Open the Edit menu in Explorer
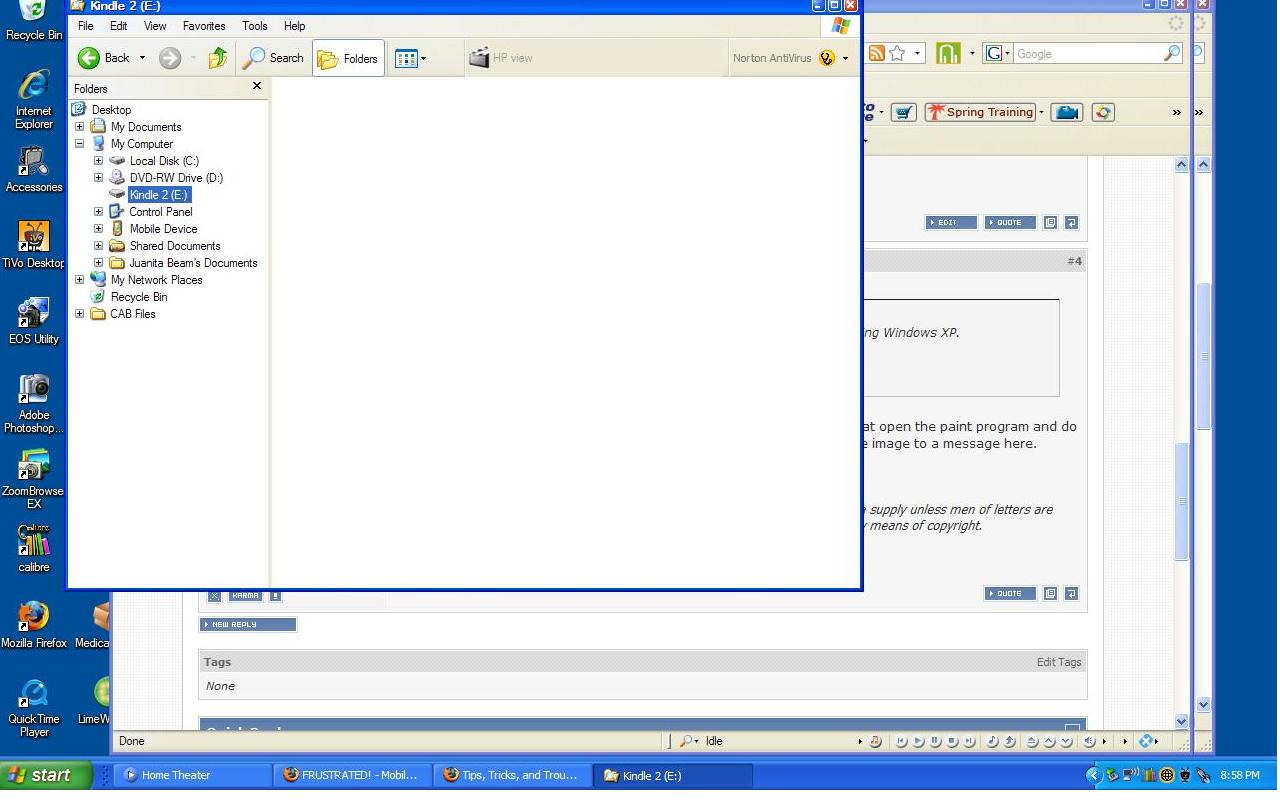Viewport: 1280px width, 800px height. [x=118, y=26]
